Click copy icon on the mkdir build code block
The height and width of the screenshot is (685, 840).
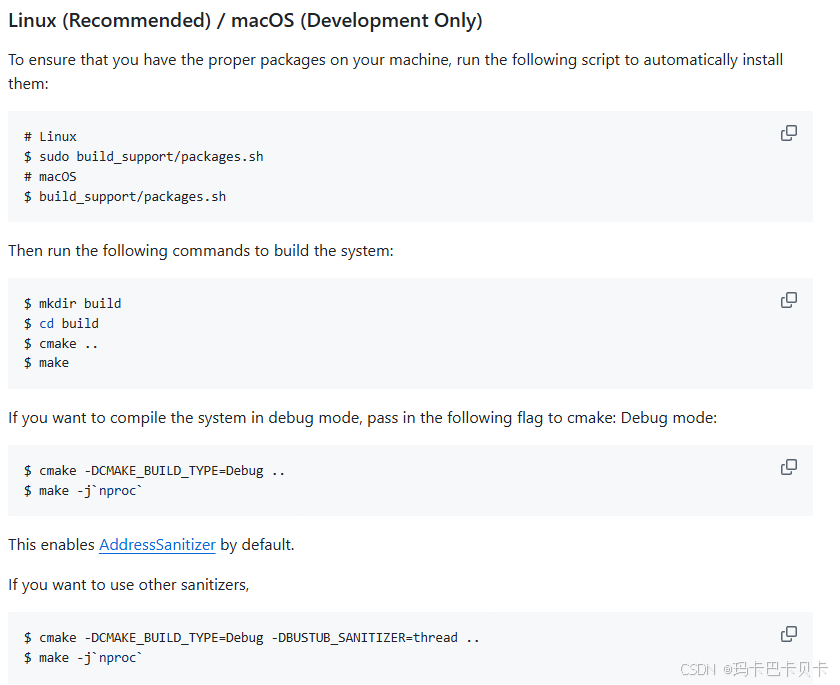click(789, 300)
